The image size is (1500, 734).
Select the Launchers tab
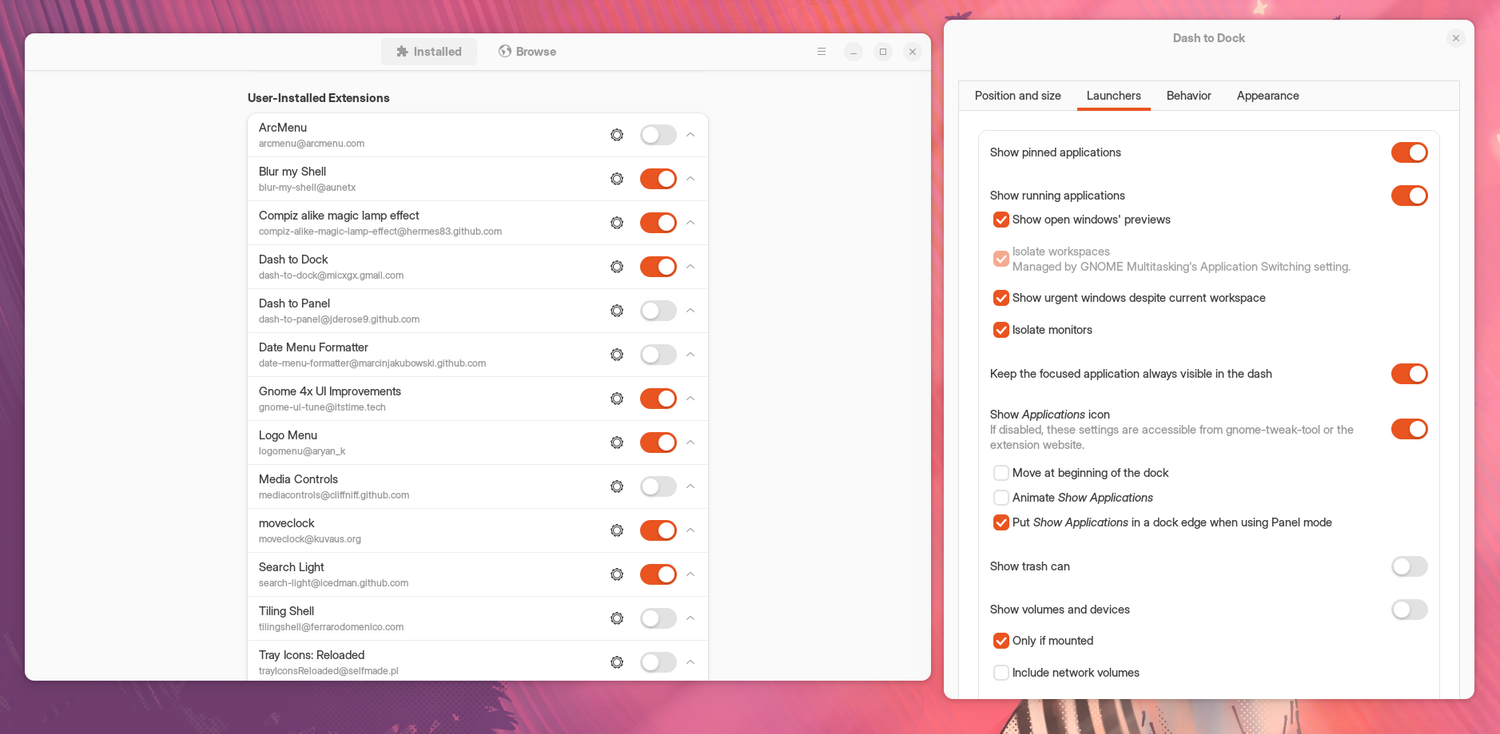click(1113, 96)
